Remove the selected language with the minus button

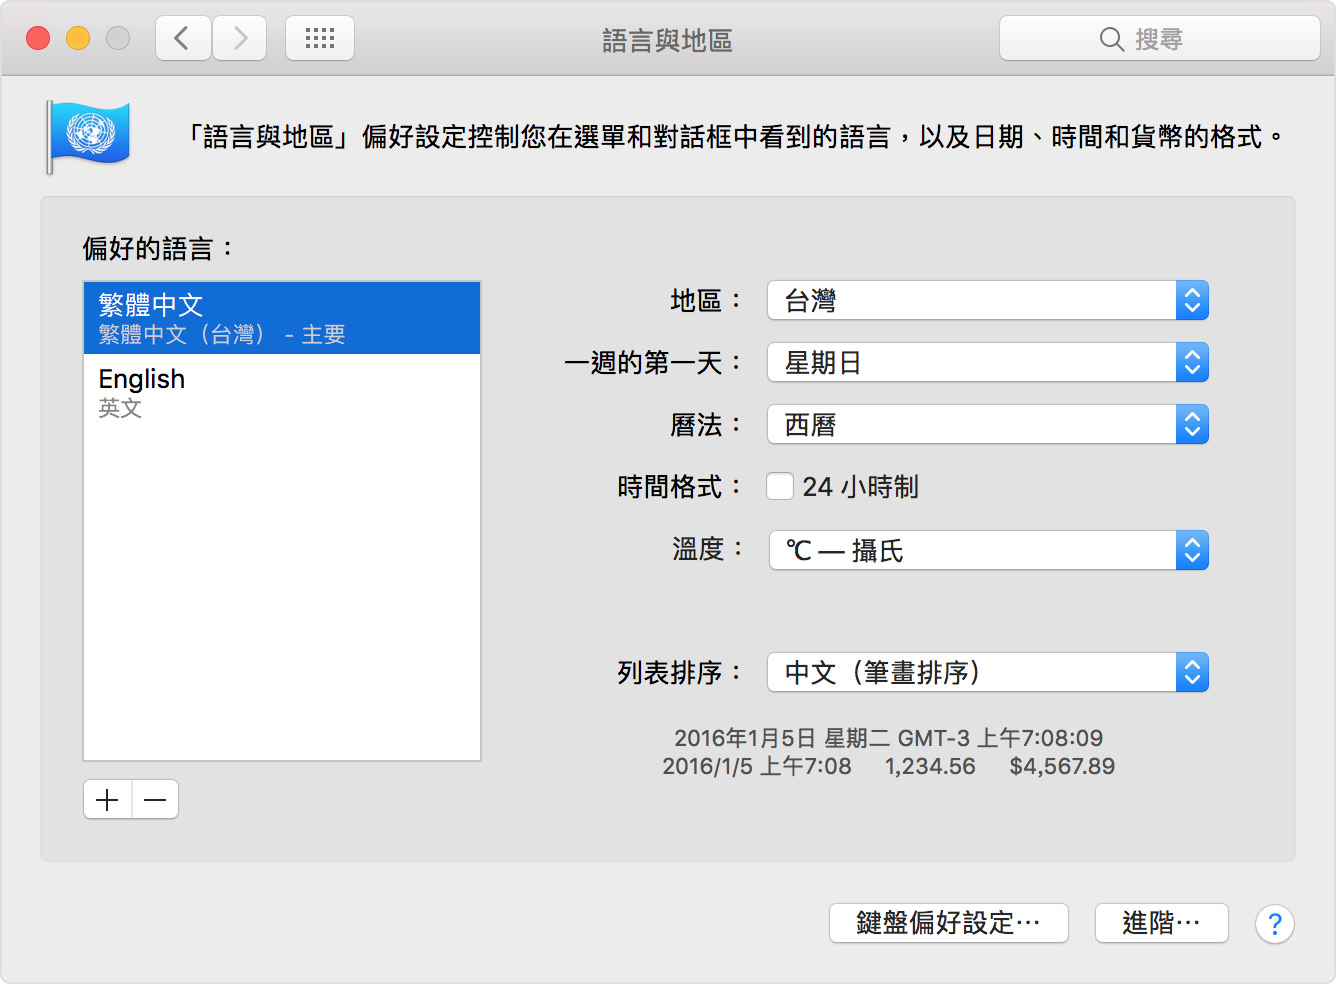[155, 800]
